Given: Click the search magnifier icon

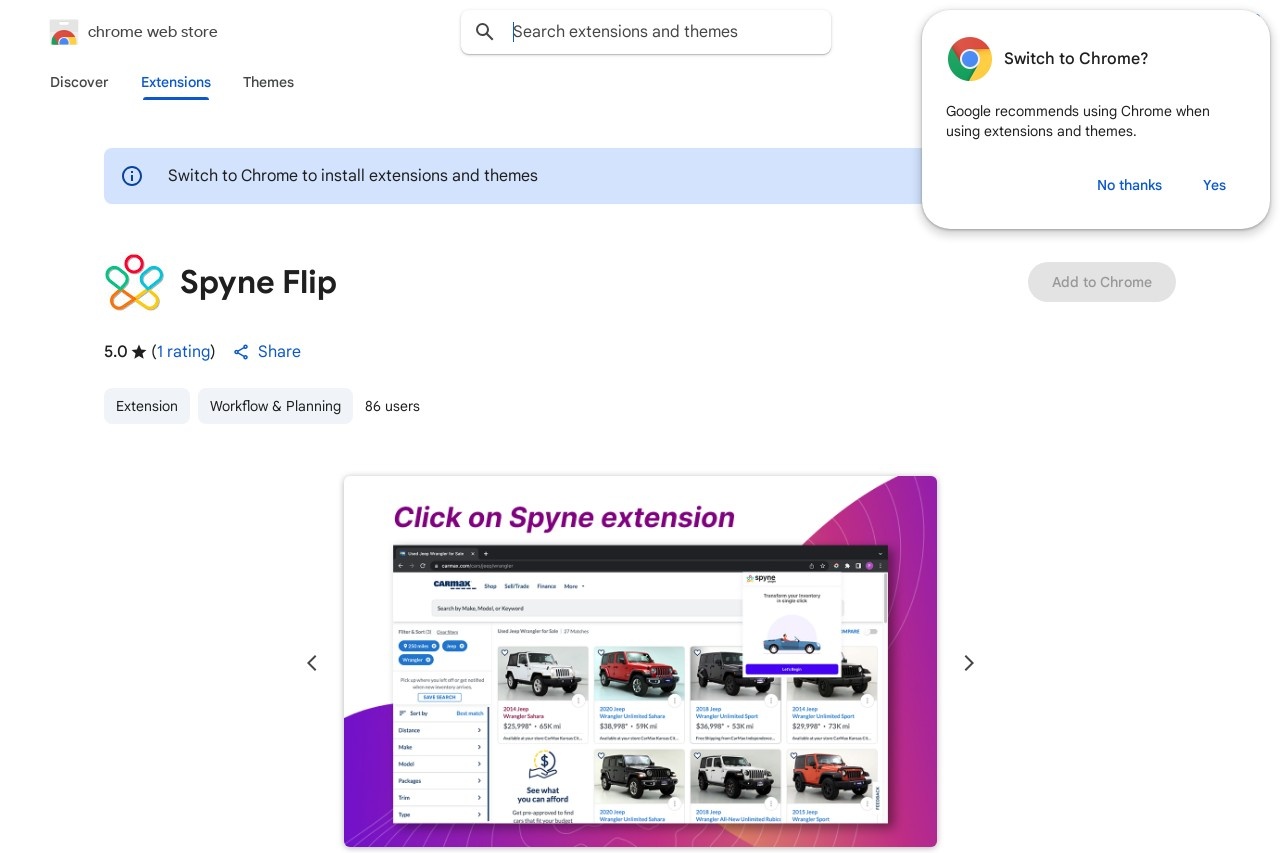Looking at the screenshot, I should tap(485, 32).
